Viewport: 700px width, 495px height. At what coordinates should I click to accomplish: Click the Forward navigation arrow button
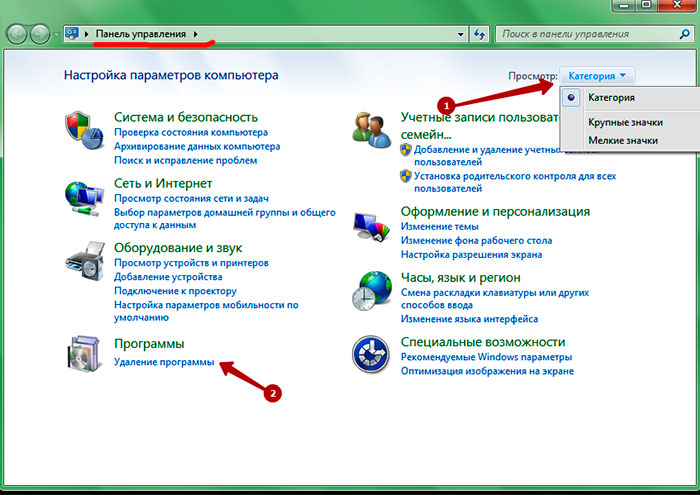tap(40, 34)
